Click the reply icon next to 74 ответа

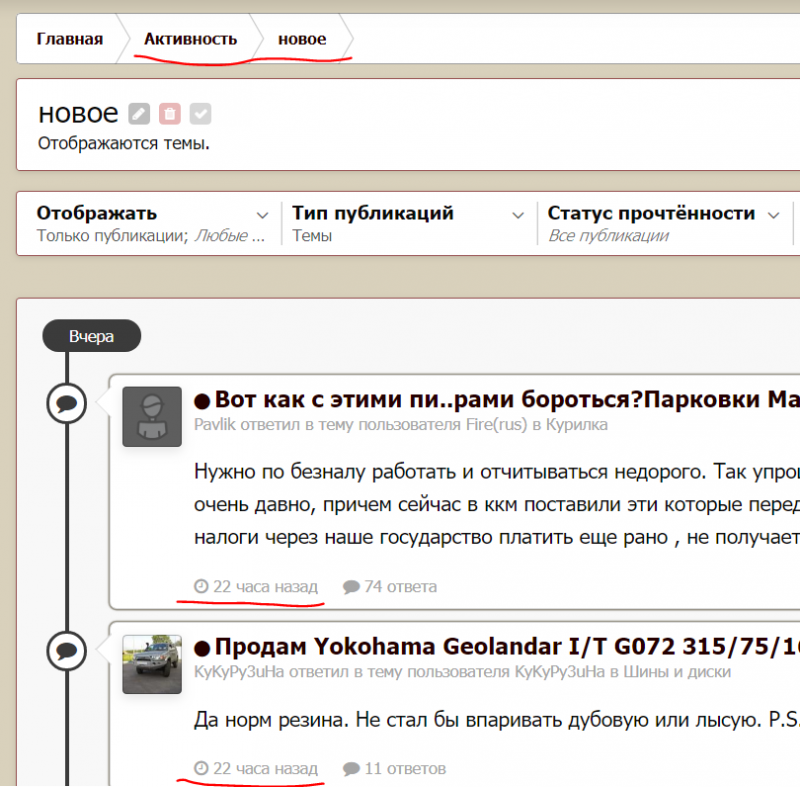pos(353,586)
